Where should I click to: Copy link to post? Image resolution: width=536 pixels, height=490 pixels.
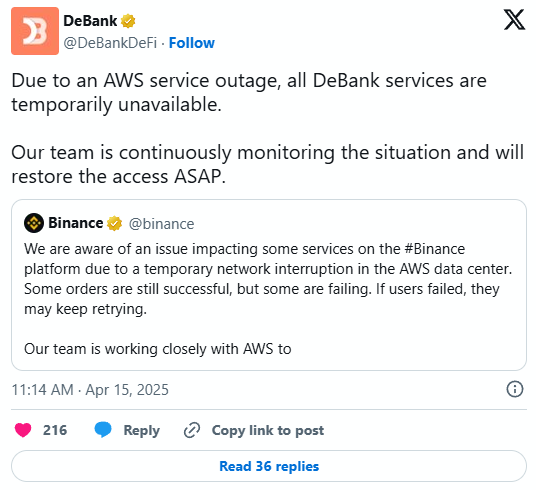tap(268, 430)
